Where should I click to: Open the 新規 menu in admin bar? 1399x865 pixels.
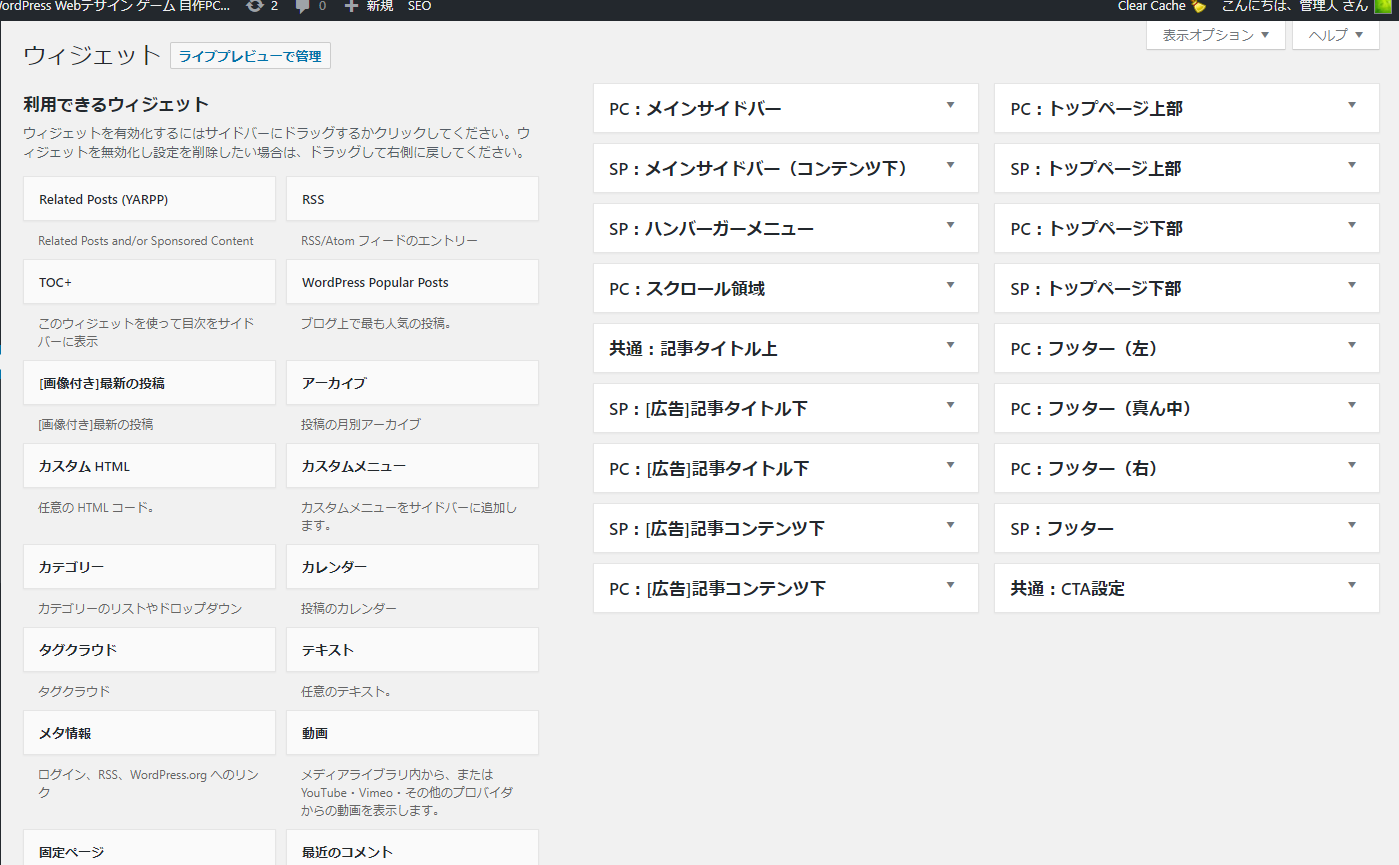coord(379,6)
